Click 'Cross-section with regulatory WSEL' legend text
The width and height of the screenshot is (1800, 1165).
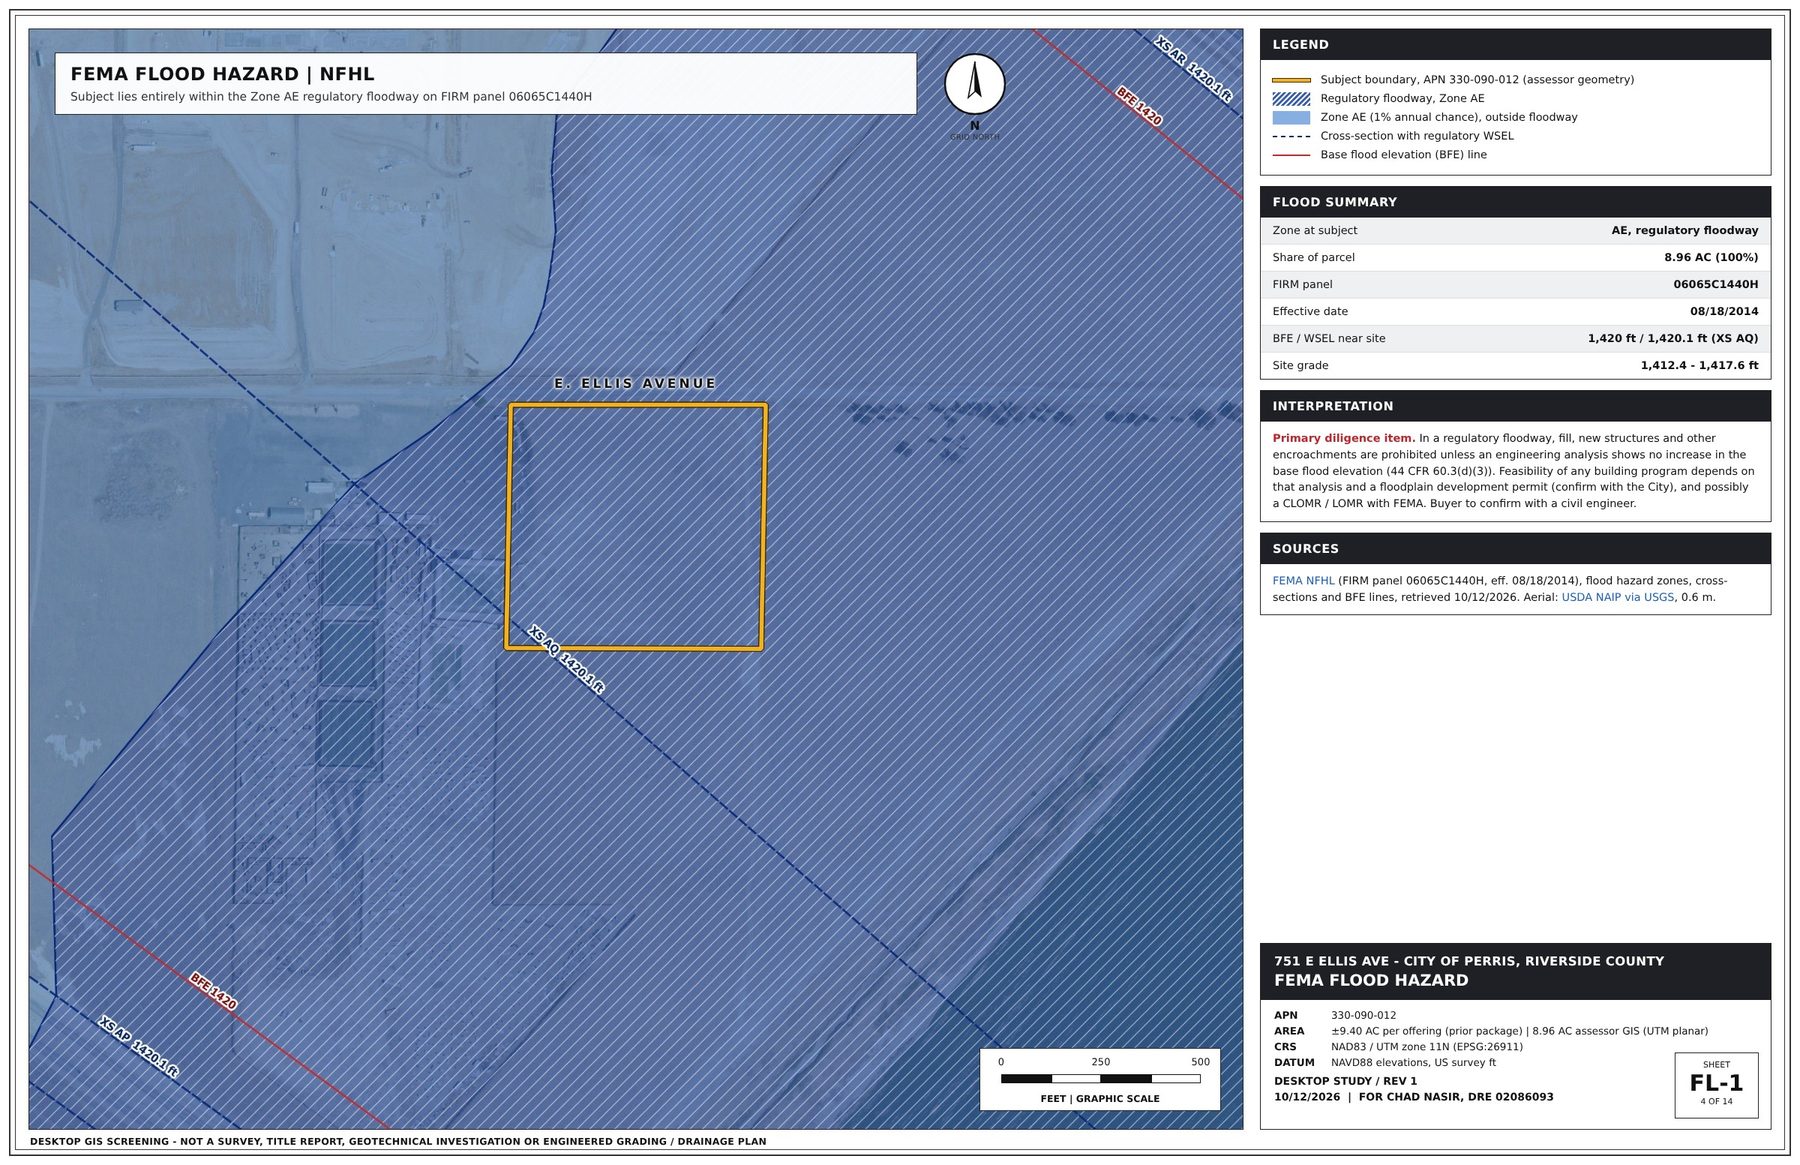click(1416, 136)
